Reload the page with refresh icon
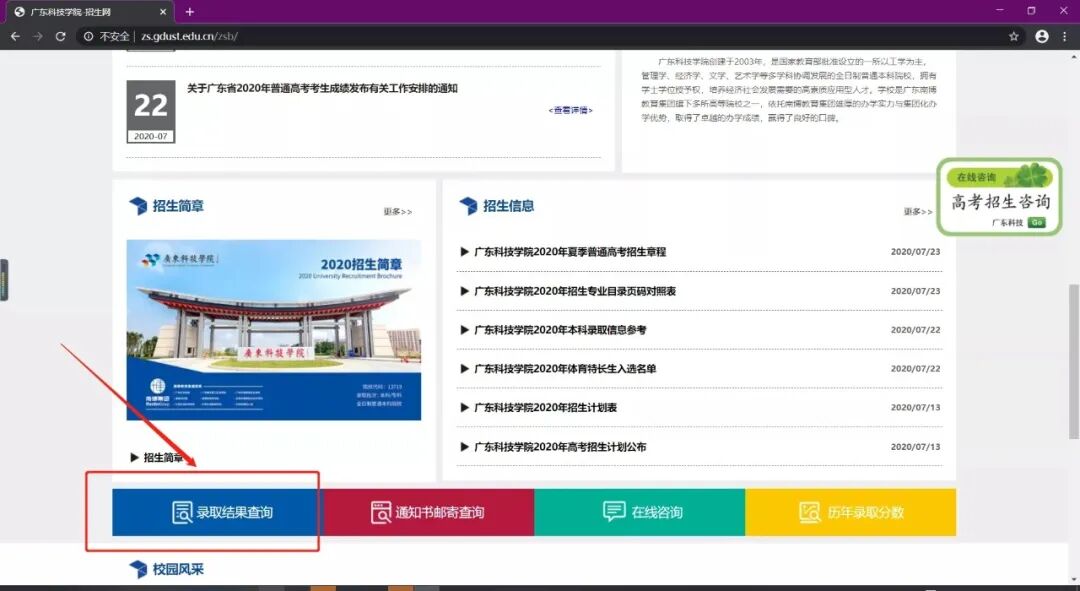 61,37
